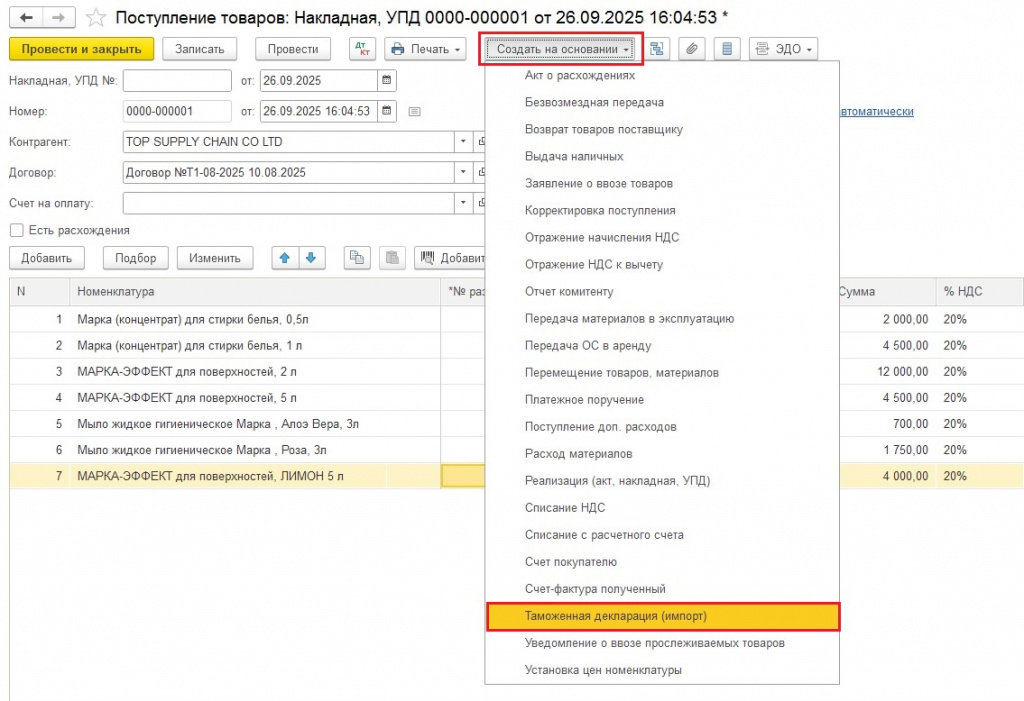The image size is (1024, 701).
Task: Choose Уведомление о ввозе прослеживаемых товаров
Action: [x=662, y=643]
